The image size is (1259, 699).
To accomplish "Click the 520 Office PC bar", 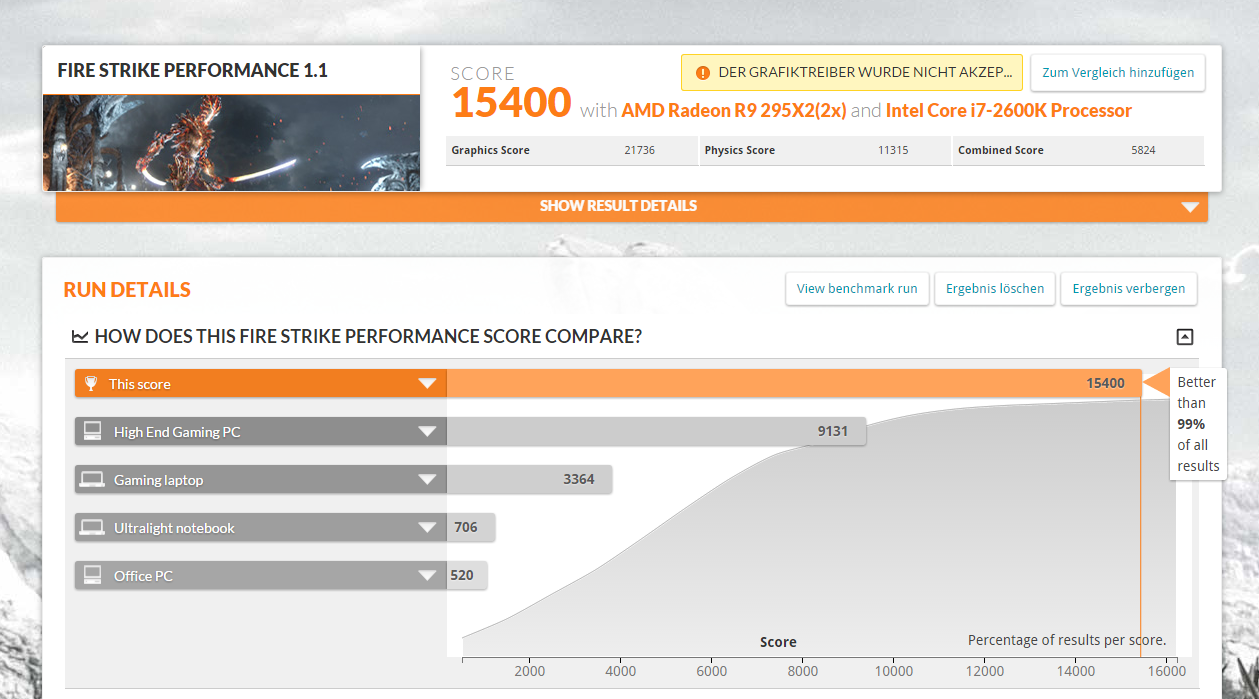I will tap(467, 576).
